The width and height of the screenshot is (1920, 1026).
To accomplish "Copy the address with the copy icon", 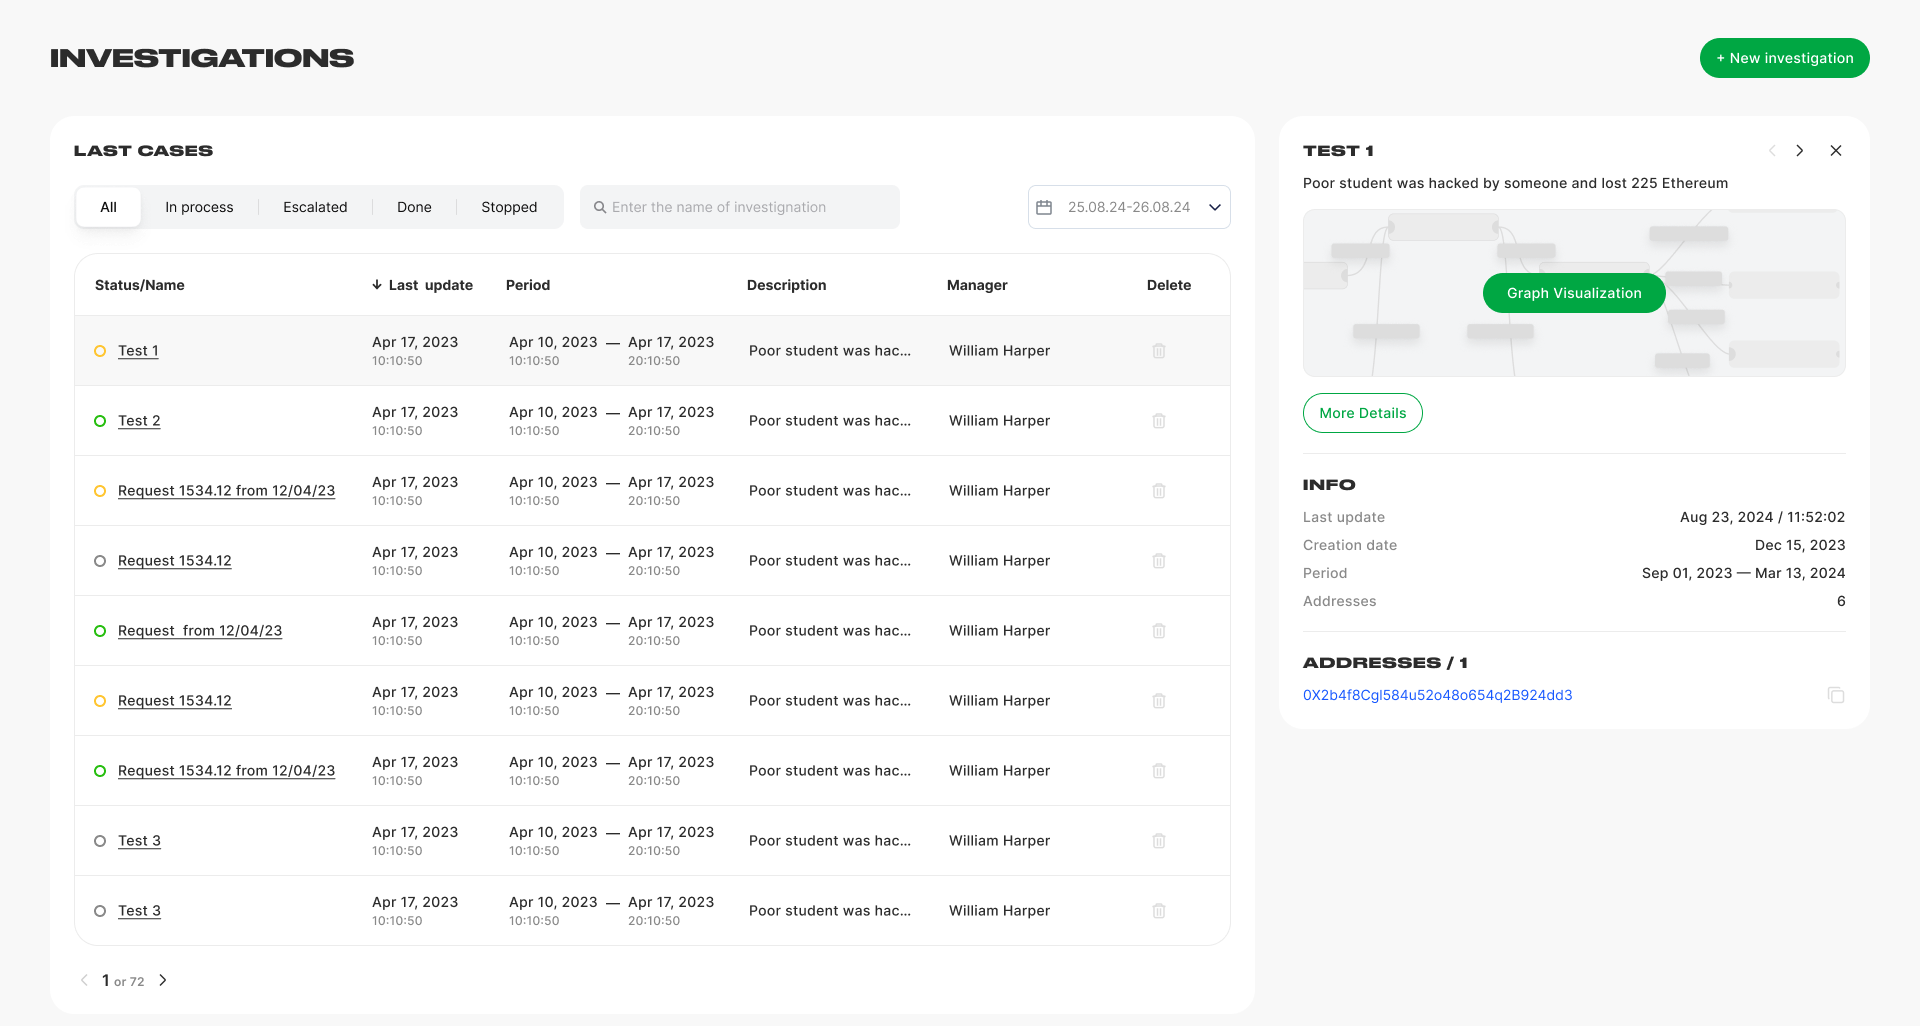I will (x=1836, y=695).
